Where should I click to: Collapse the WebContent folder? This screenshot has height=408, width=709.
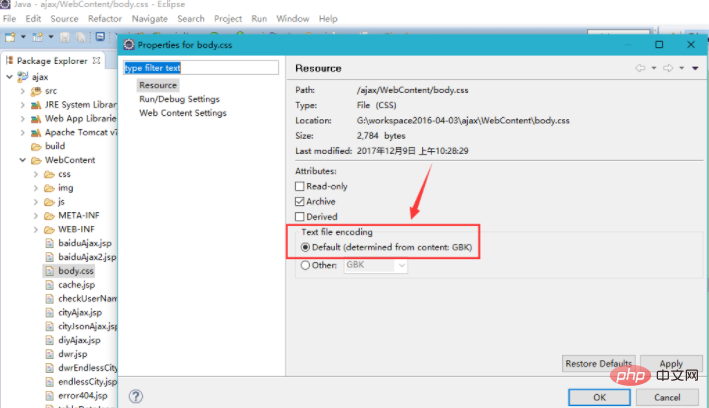tap(23, 160)
